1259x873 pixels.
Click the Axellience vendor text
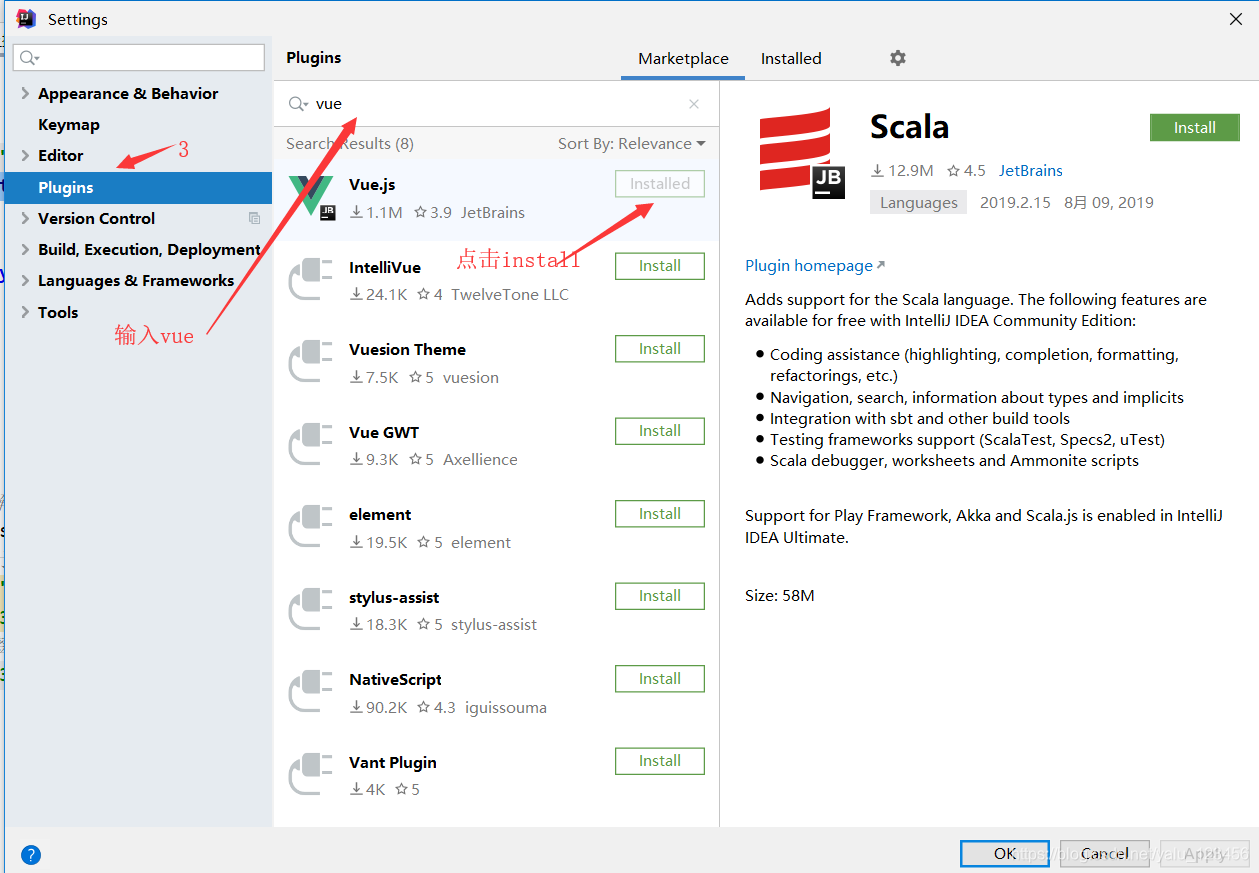pyautogui.click(x=480, y=459)
